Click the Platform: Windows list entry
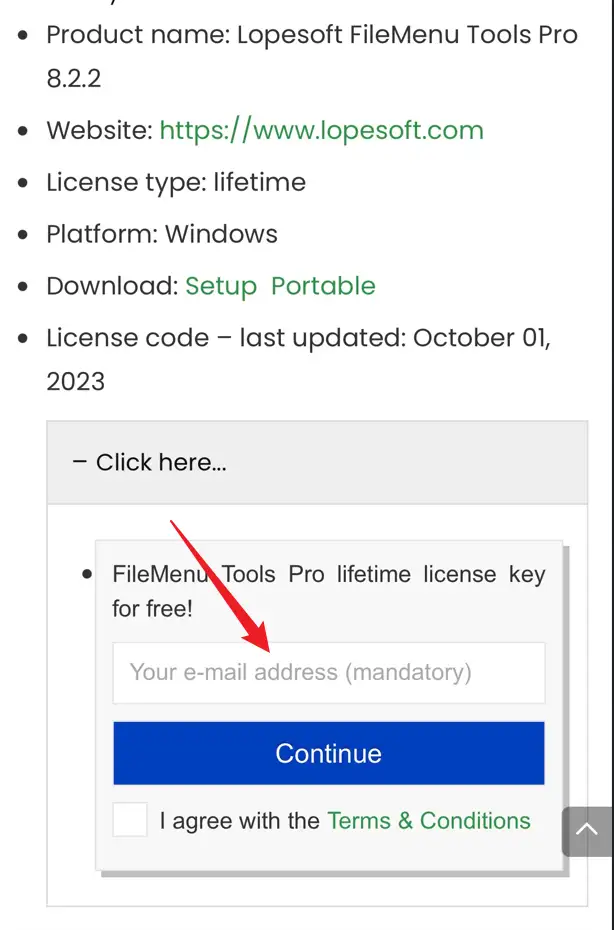This screenshot has width=614, height=930. 161,235
